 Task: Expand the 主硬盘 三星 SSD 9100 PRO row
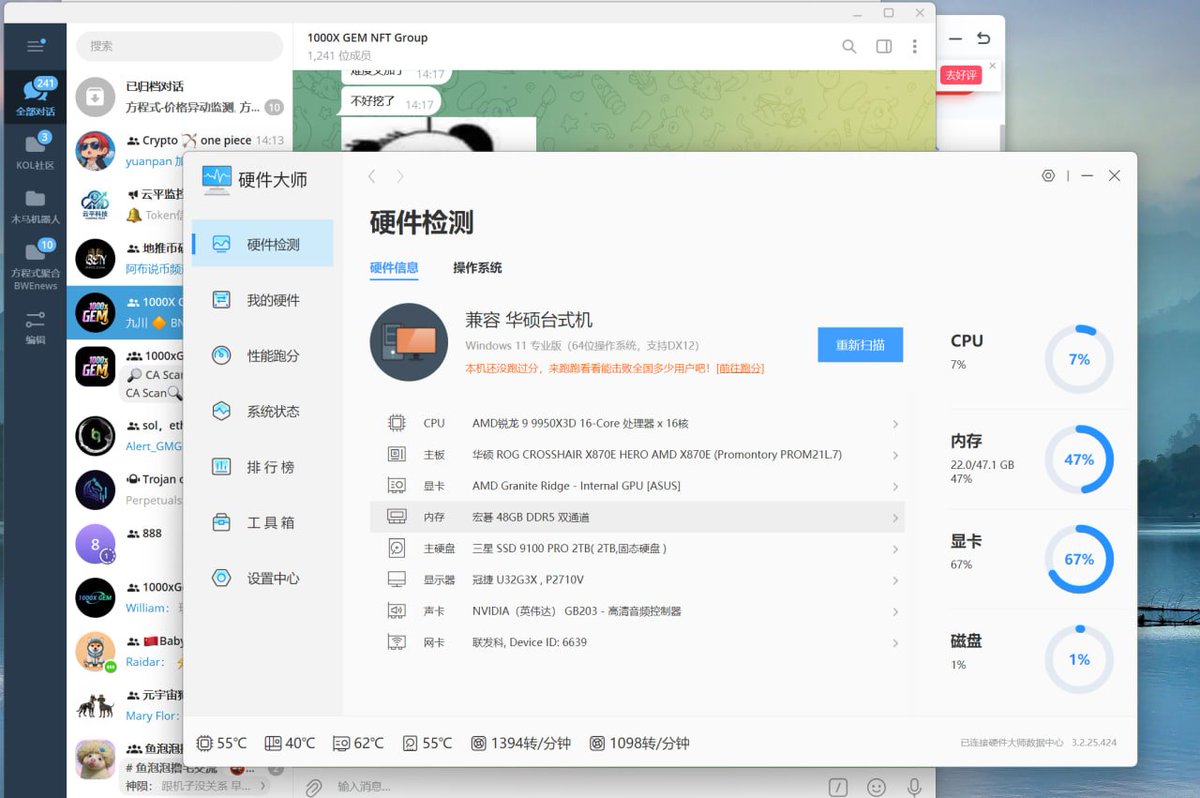637,548
